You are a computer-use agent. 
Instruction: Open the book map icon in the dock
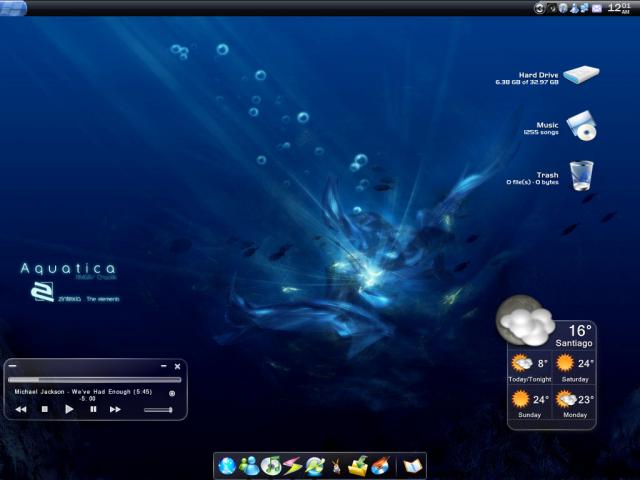pos(412,466)
